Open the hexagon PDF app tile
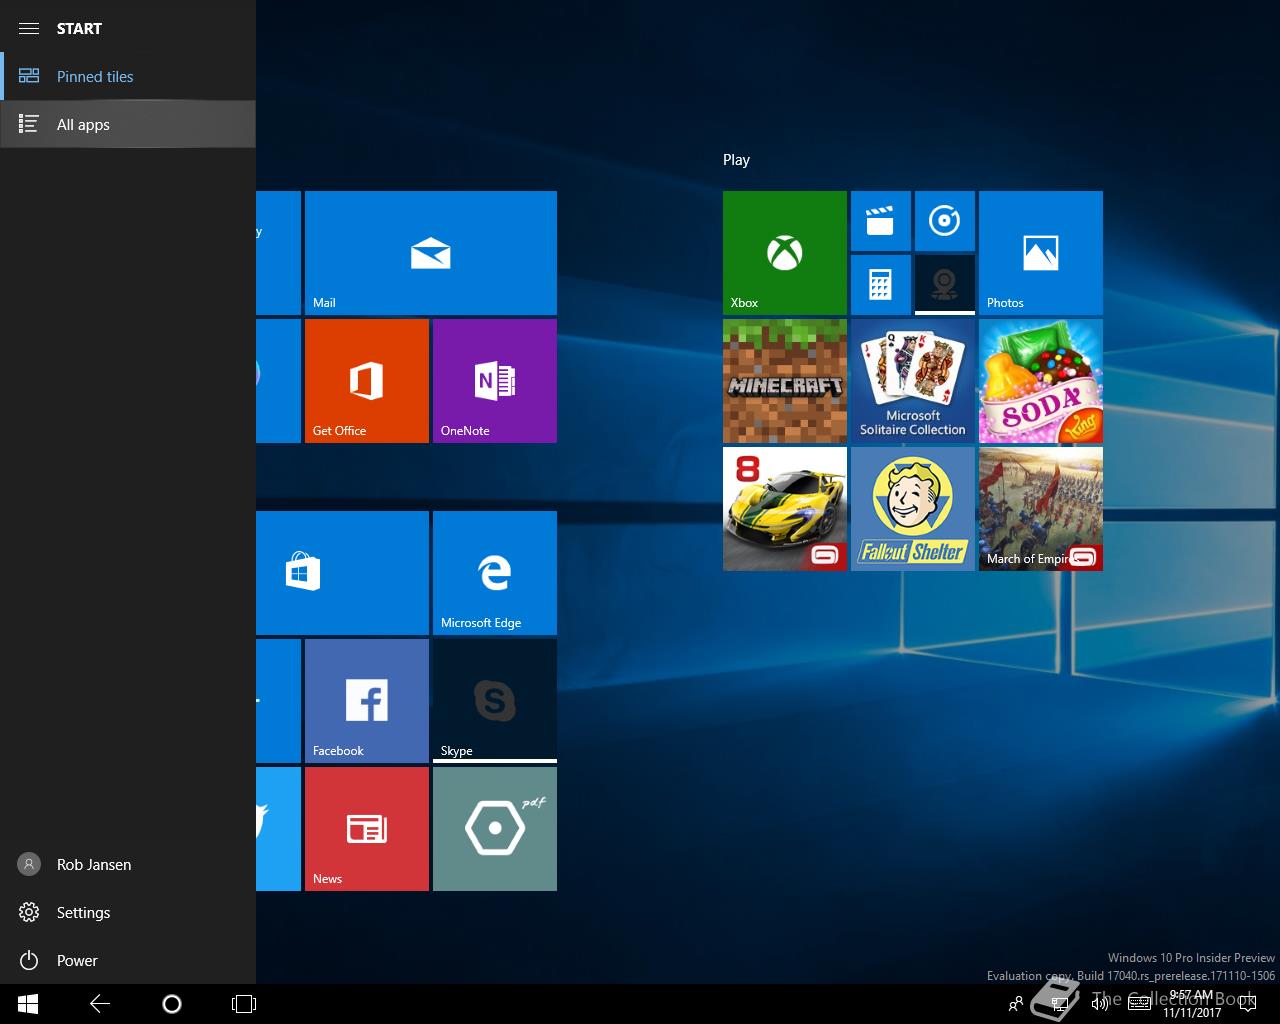1280x1024 pixels. coord(495,829)
